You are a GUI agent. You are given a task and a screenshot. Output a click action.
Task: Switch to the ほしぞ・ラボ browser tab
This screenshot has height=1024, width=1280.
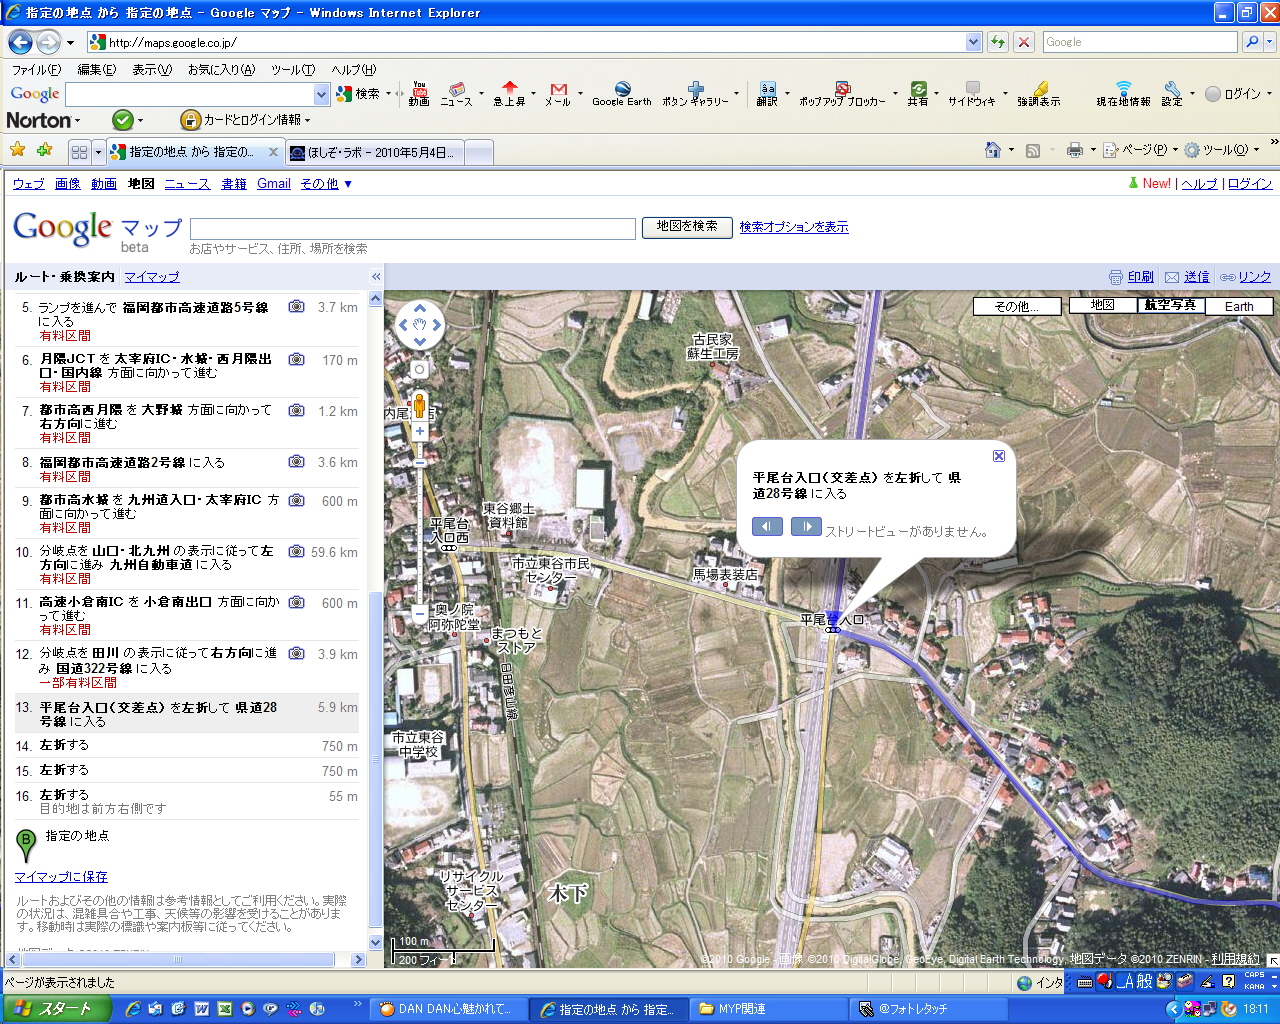375,152
